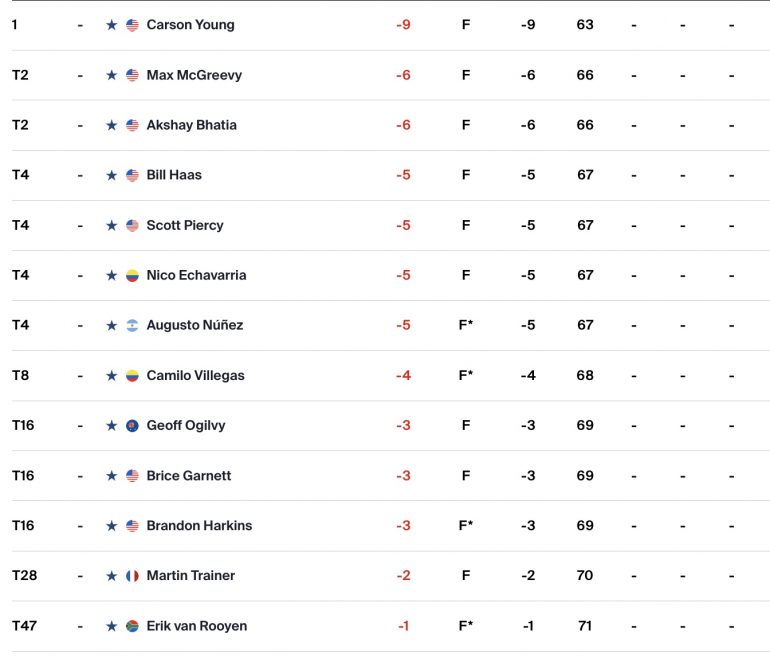Click South Africa flag beside Erik van Rooyen

(132, 626)
